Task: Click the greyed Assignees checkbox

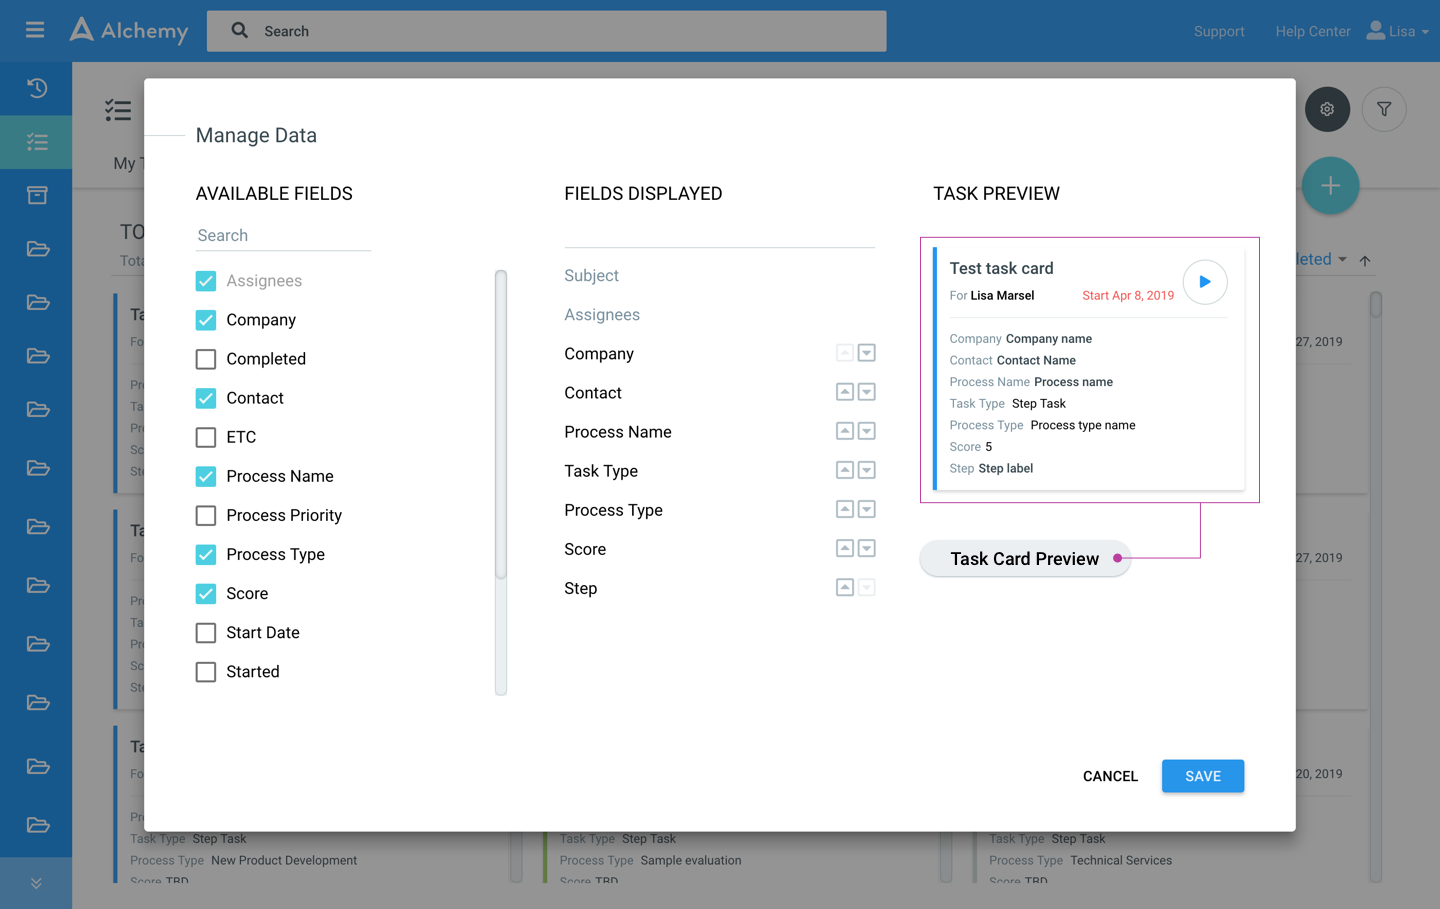Action: [206, 281]
